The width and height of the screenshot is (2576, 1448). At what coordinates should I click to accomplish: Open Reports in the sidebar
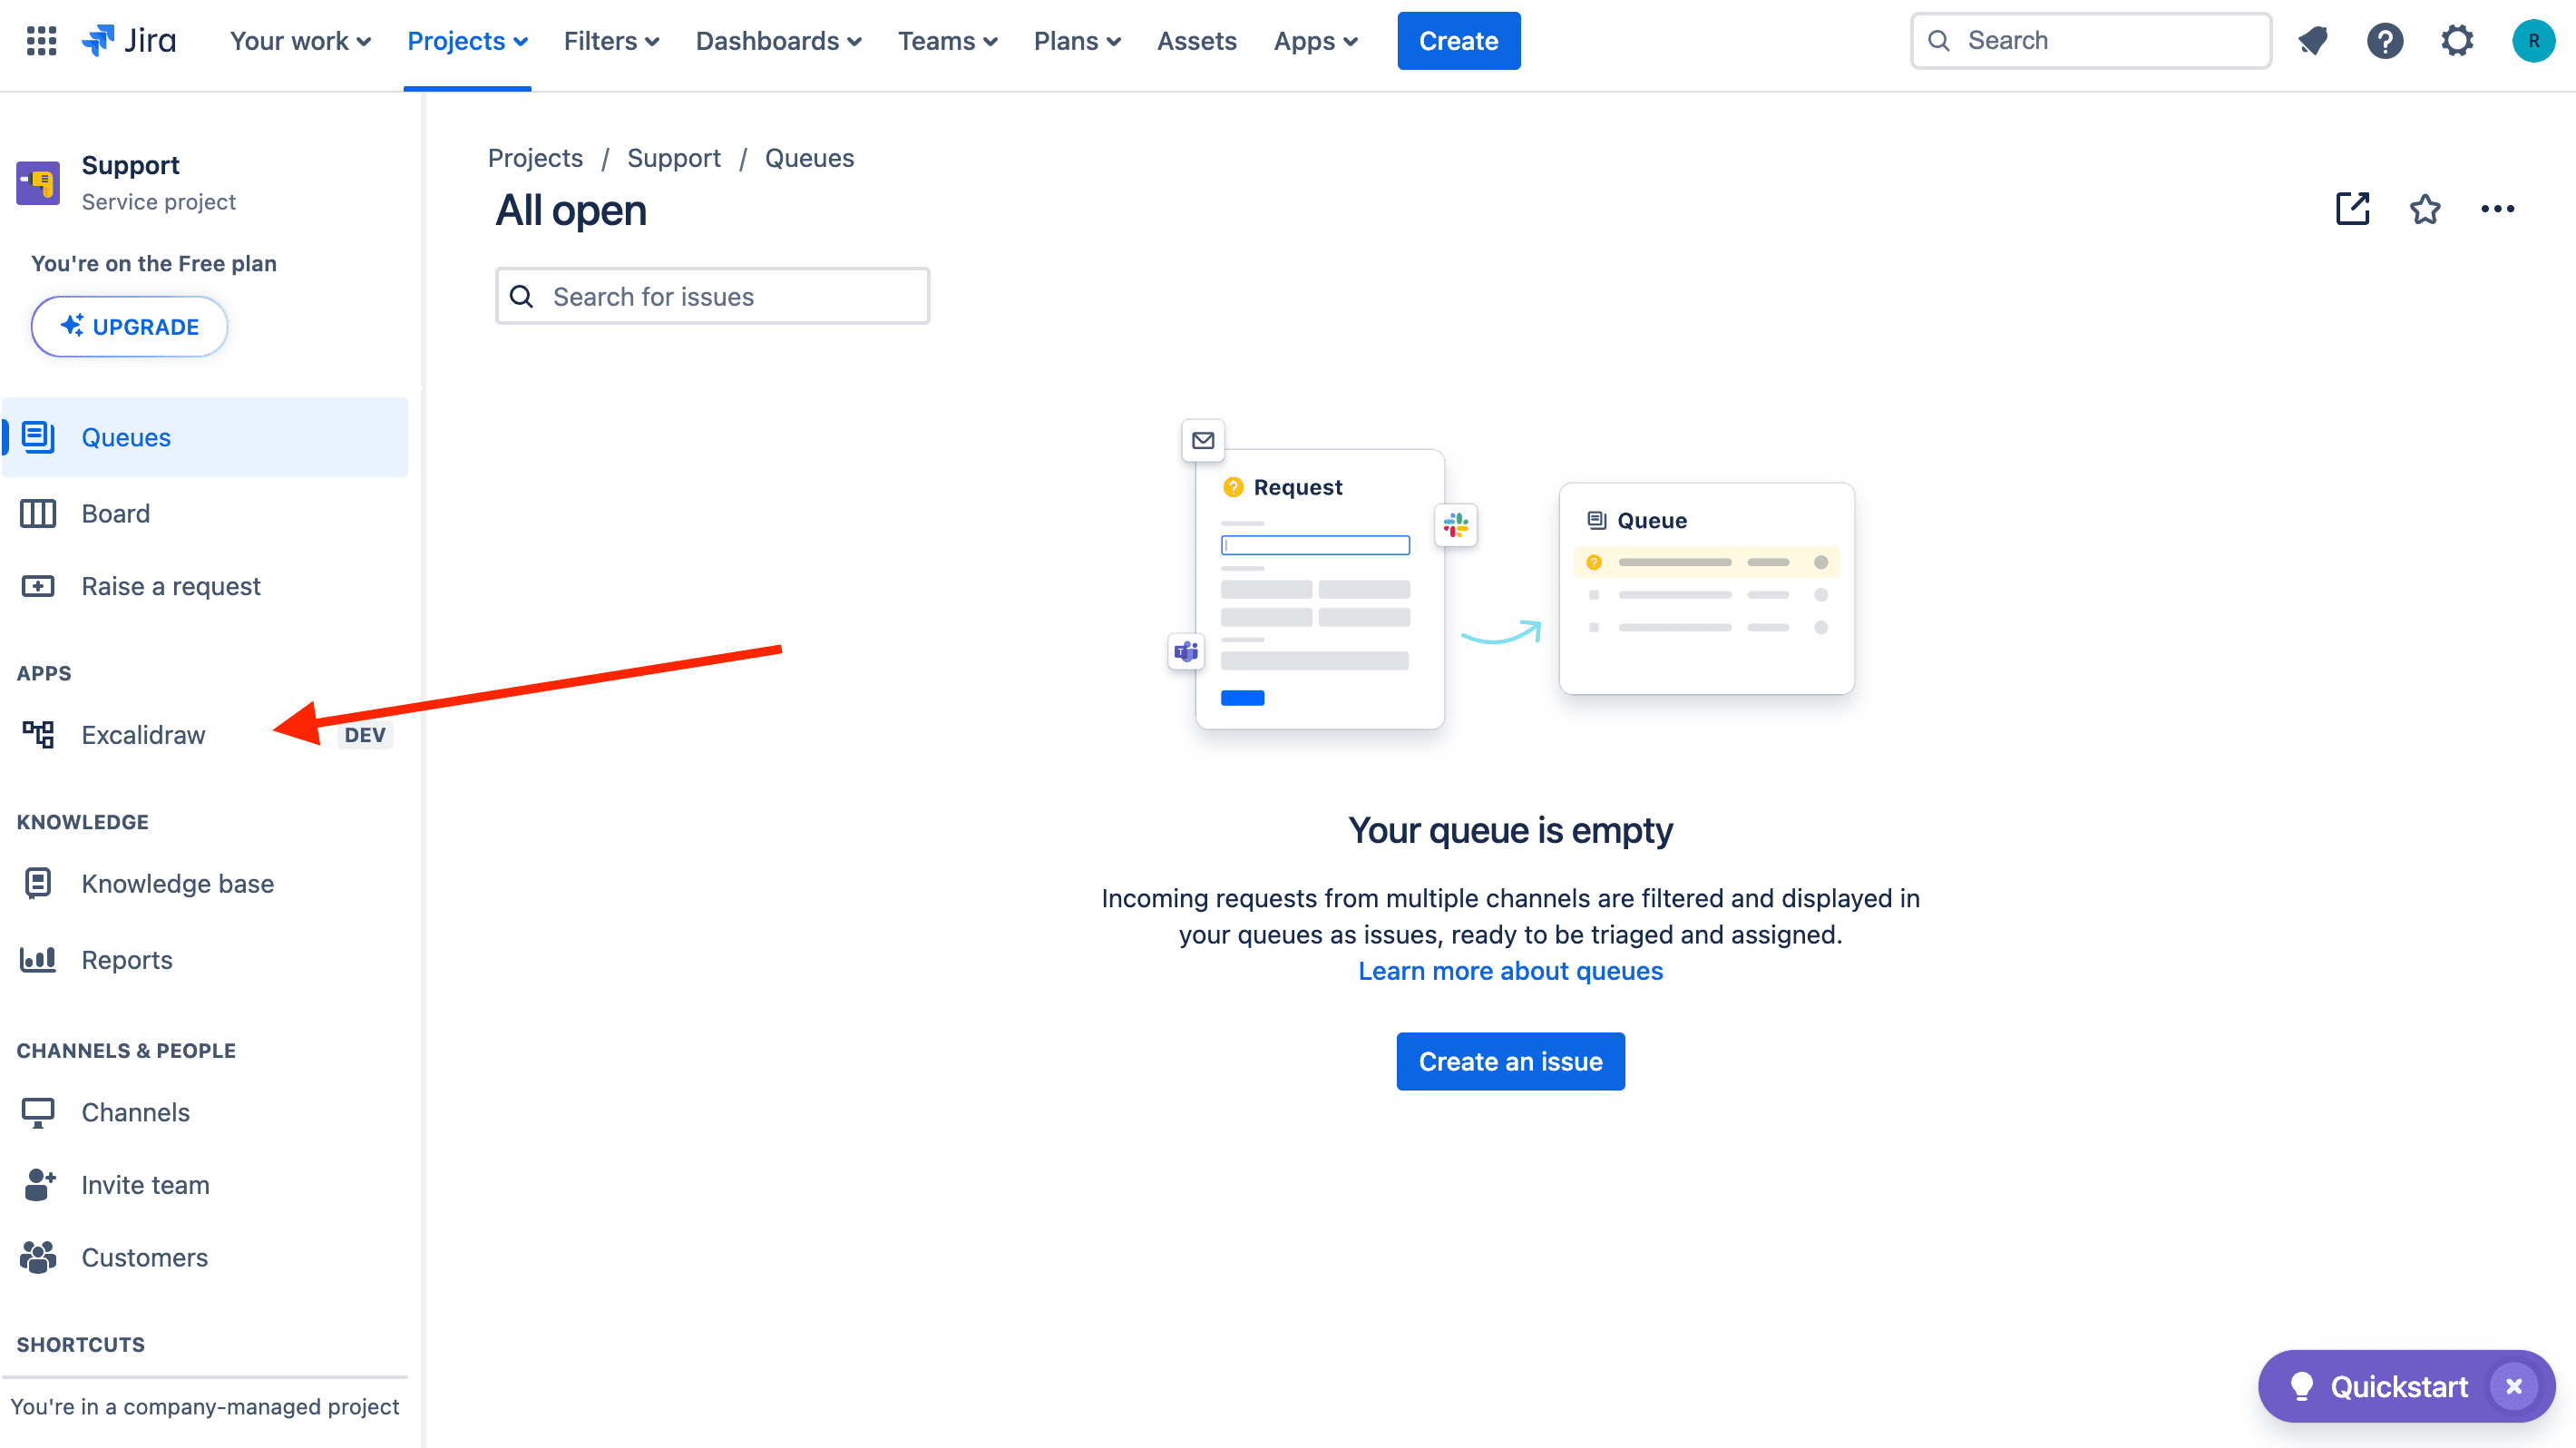pyautogui.click(x=205, y=959)
